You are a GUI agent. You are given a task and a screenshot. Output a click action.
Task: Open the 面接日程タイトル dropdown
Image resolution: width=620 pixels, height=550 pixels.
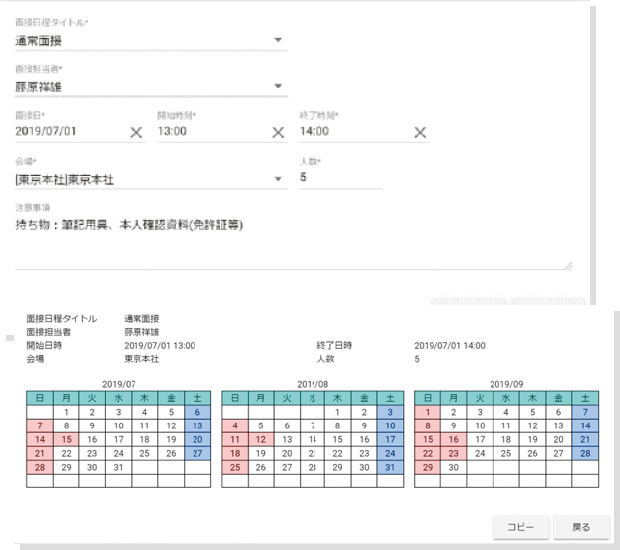click(278, 41)
